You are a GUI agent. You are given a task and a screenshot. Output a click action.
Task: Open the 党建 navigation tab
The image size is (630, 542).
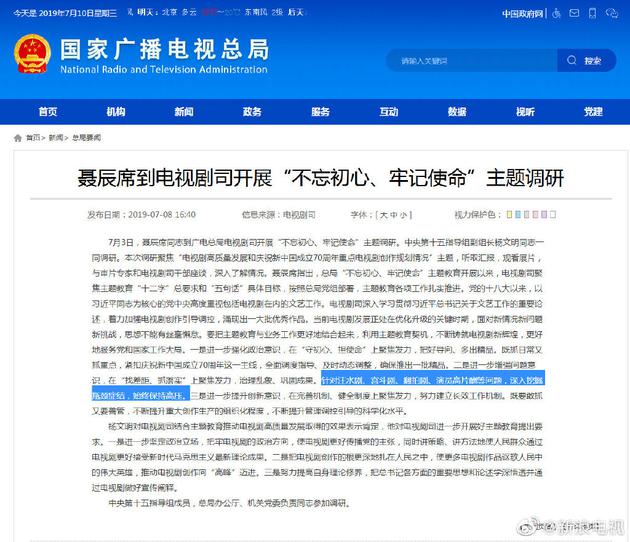tap(593, 112)
